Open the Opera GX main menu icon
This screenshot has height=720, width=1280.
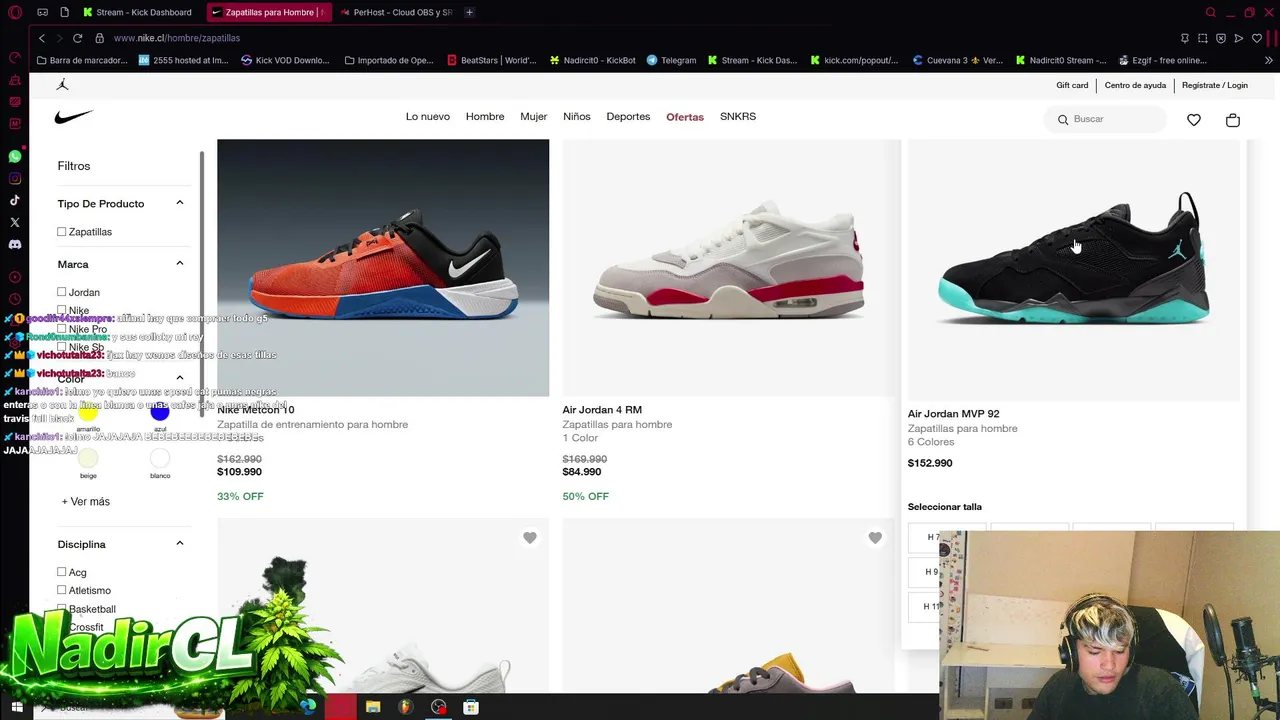14,12
